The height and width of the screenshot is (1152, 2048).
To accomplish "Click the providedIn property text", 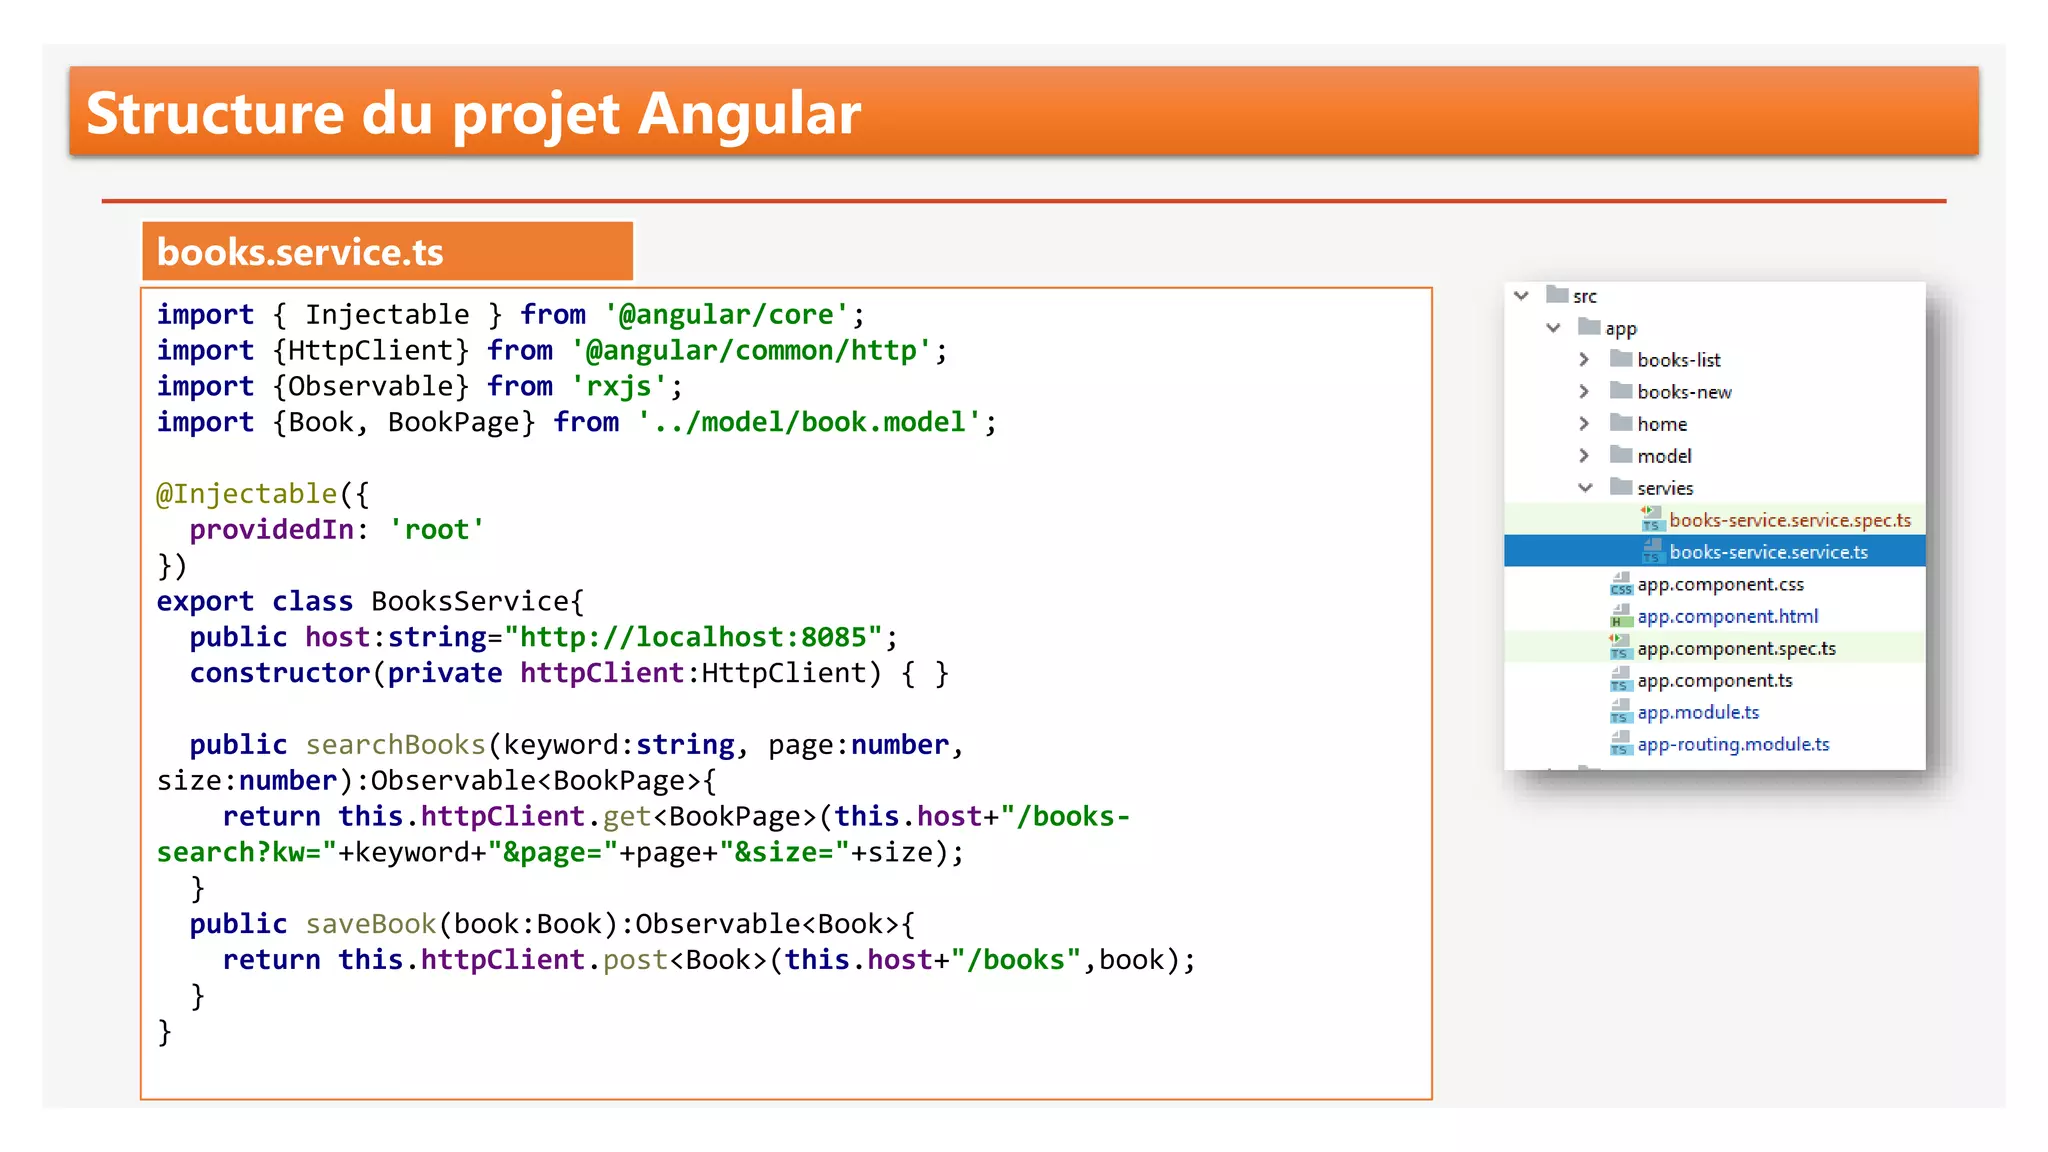I will click(272, 530).
